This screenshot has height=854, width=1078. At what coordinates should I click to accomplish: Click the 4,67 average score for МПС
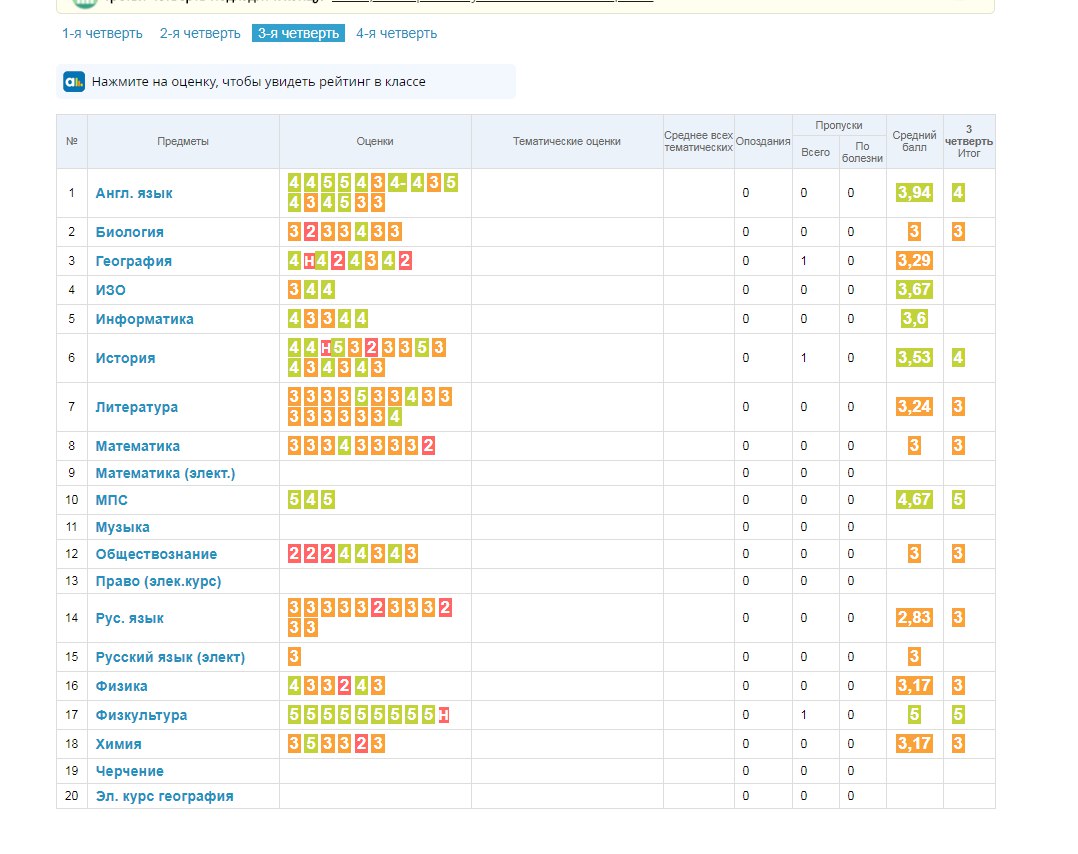click(914, 500)
